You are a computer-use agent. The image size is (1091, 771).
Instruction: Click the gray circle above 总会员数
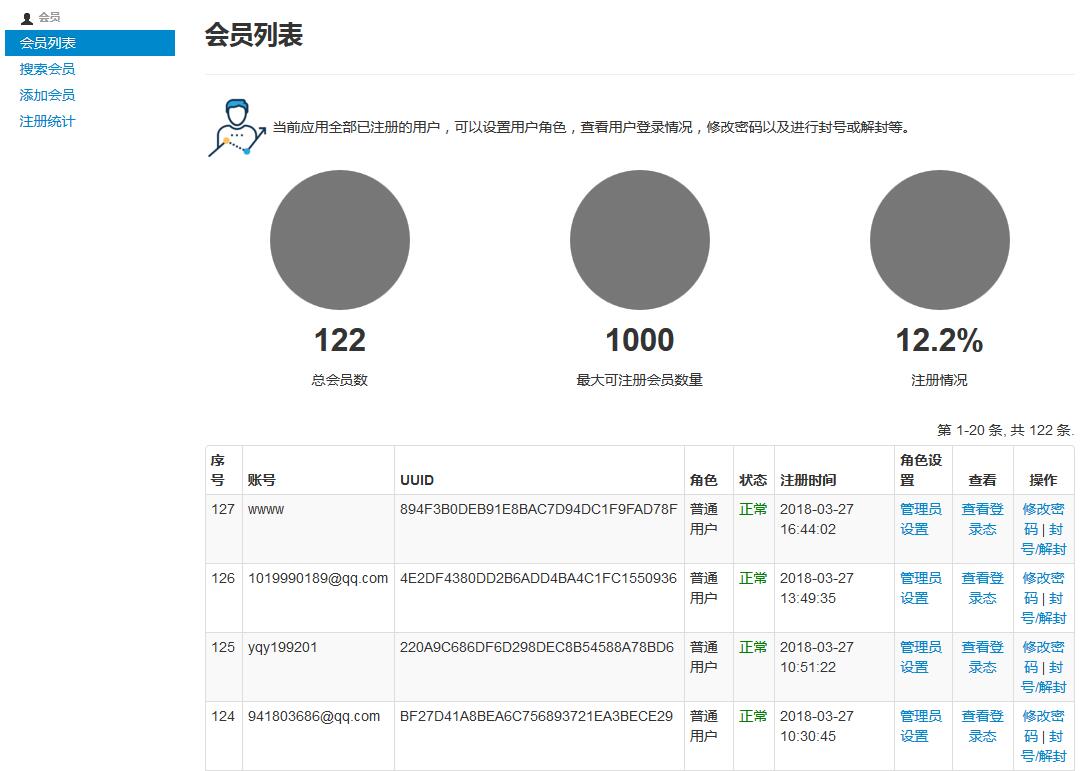coord(340,240)
